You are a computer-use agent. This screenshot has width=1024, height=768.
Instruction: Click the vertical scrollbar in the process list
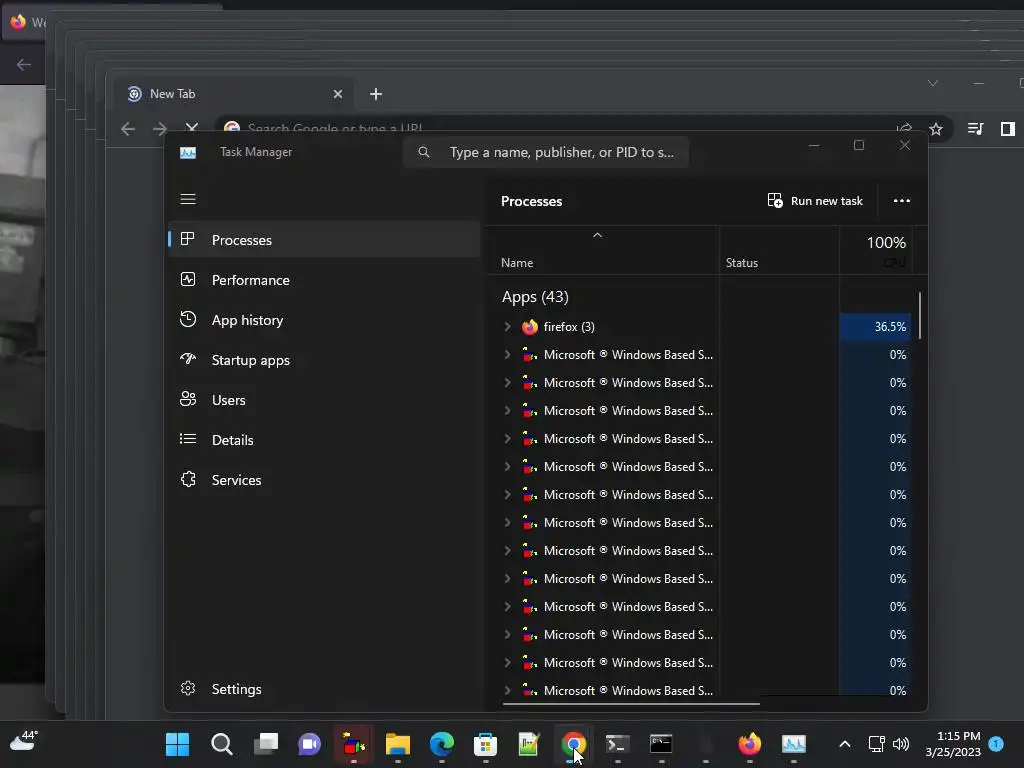(920, 315)
